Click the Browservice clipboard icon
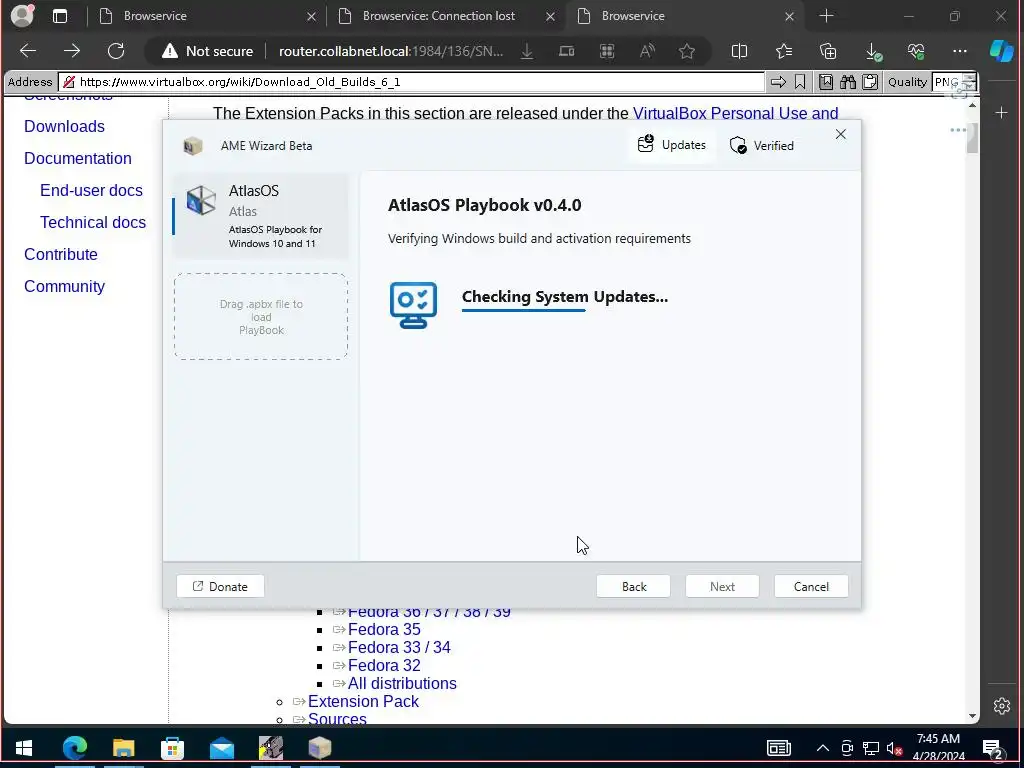The height and width of the screenshot is (768, 1024). coord(870,82)
